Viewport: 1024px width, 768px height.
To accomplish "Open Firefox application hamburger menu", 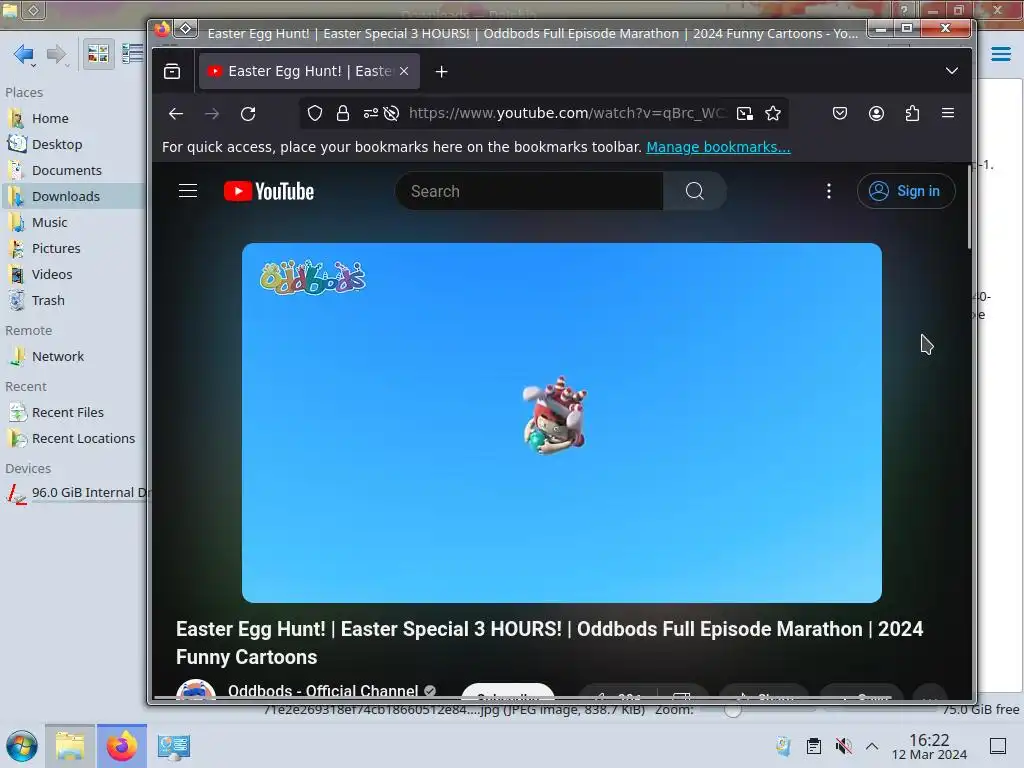I will pos(948,113).
